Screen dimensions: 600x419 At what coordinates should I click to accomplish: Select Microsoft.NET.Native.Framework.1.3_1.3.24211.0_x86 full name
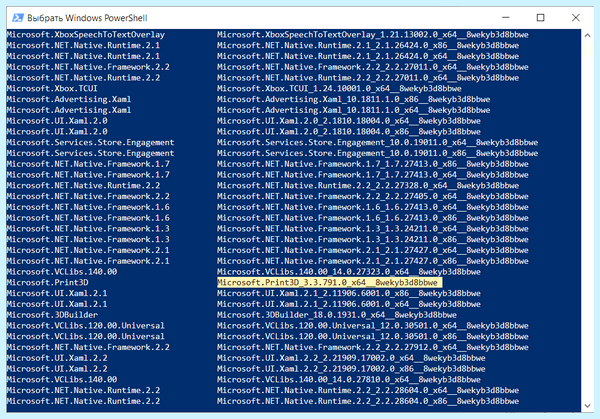(373, 239)
